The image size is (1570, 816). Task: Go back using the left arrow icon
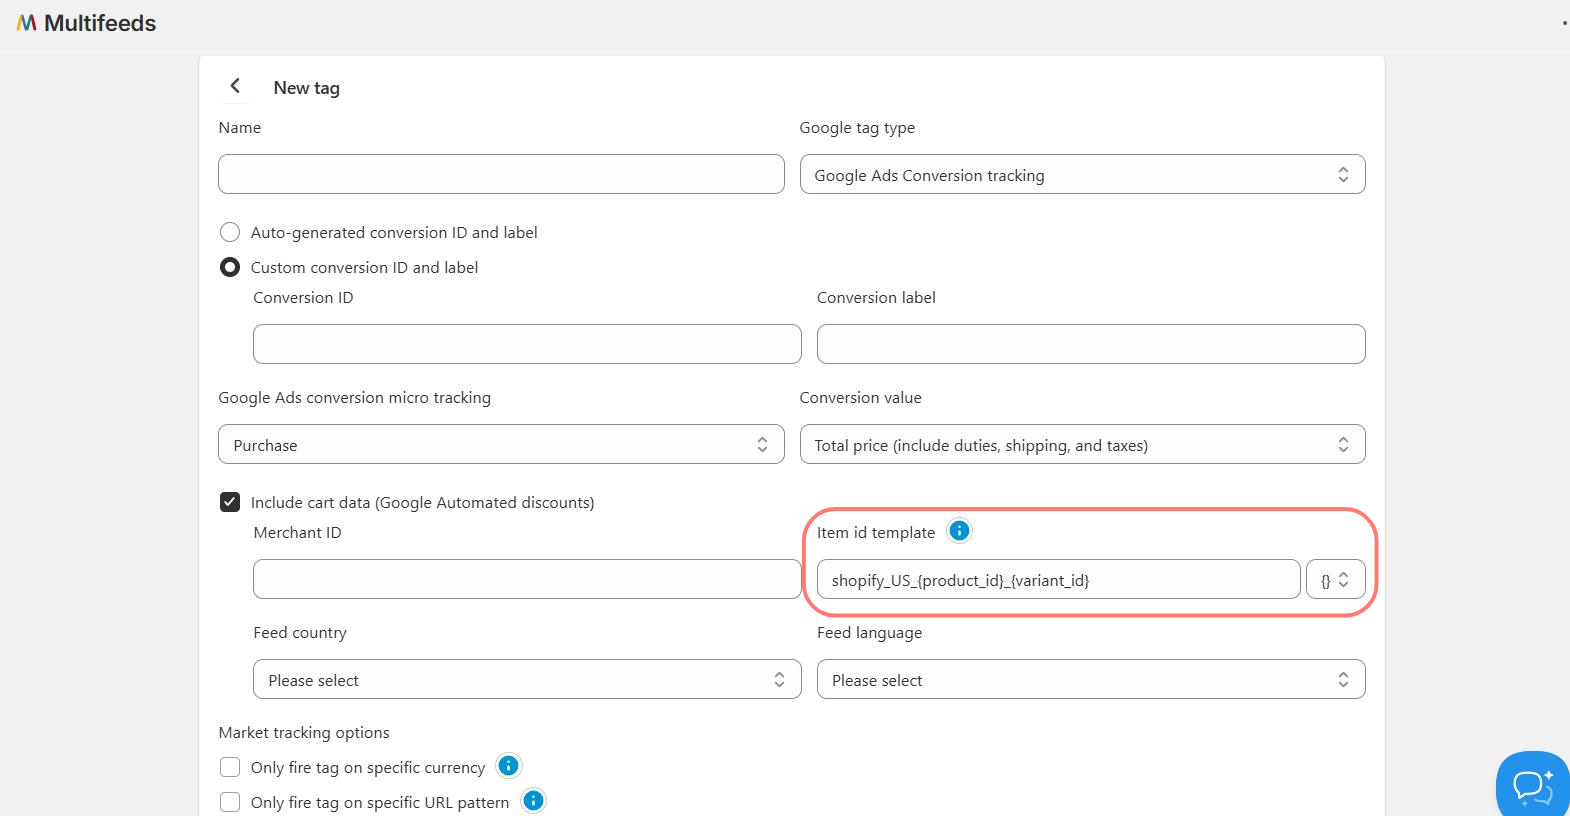(235, 87)
